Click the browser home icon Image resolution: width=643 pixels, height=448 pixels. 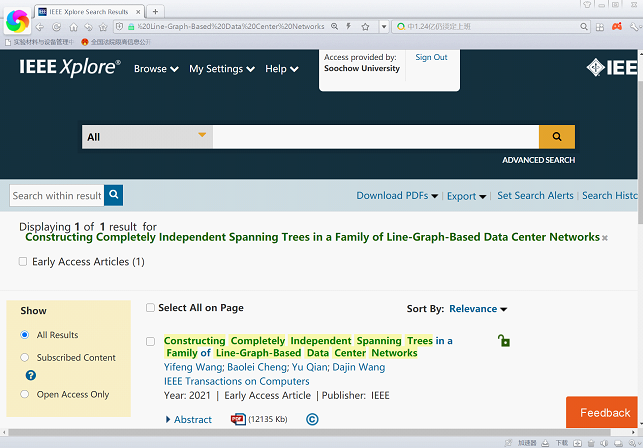(73, 27)
